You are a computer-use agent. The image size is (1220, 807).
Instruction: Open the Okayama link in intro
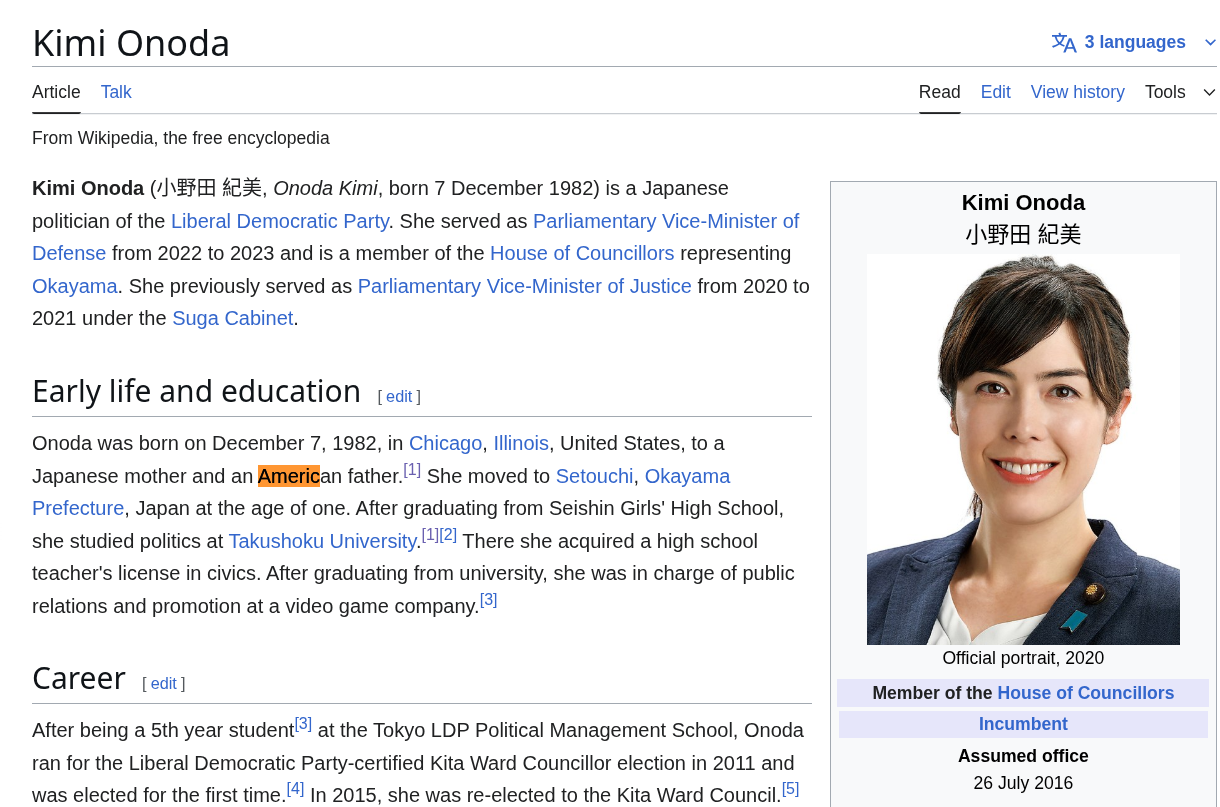75,286
